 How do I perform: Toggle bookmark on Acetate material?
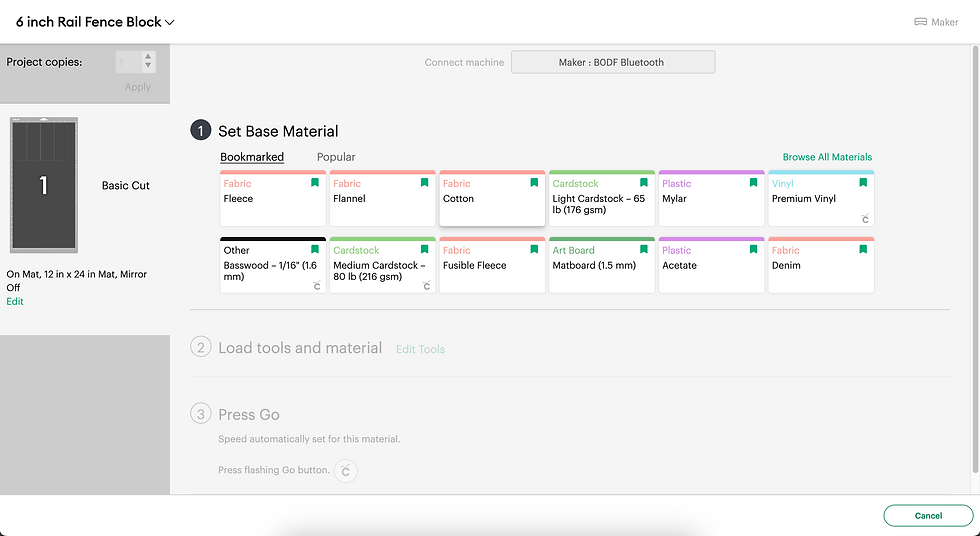(753, 249)
